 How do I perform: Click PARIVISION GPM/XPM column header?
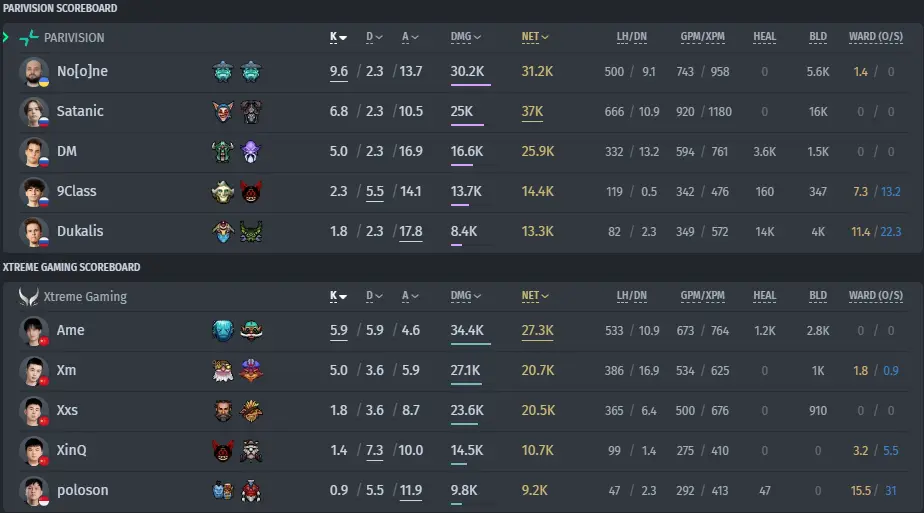click(x=702, y=37)
